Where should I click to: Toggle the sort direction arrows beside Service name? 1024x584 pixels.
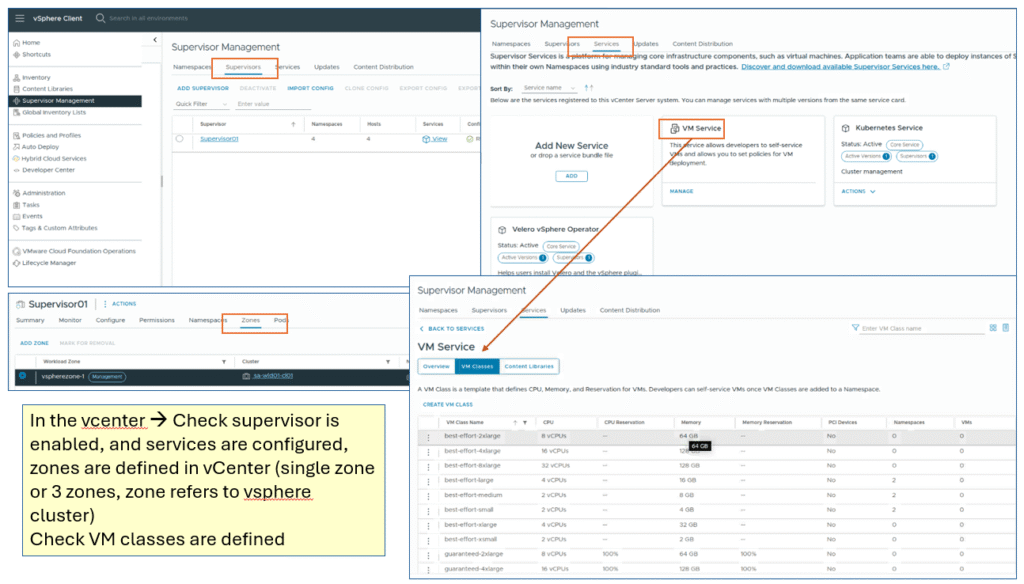click(589, 88)
